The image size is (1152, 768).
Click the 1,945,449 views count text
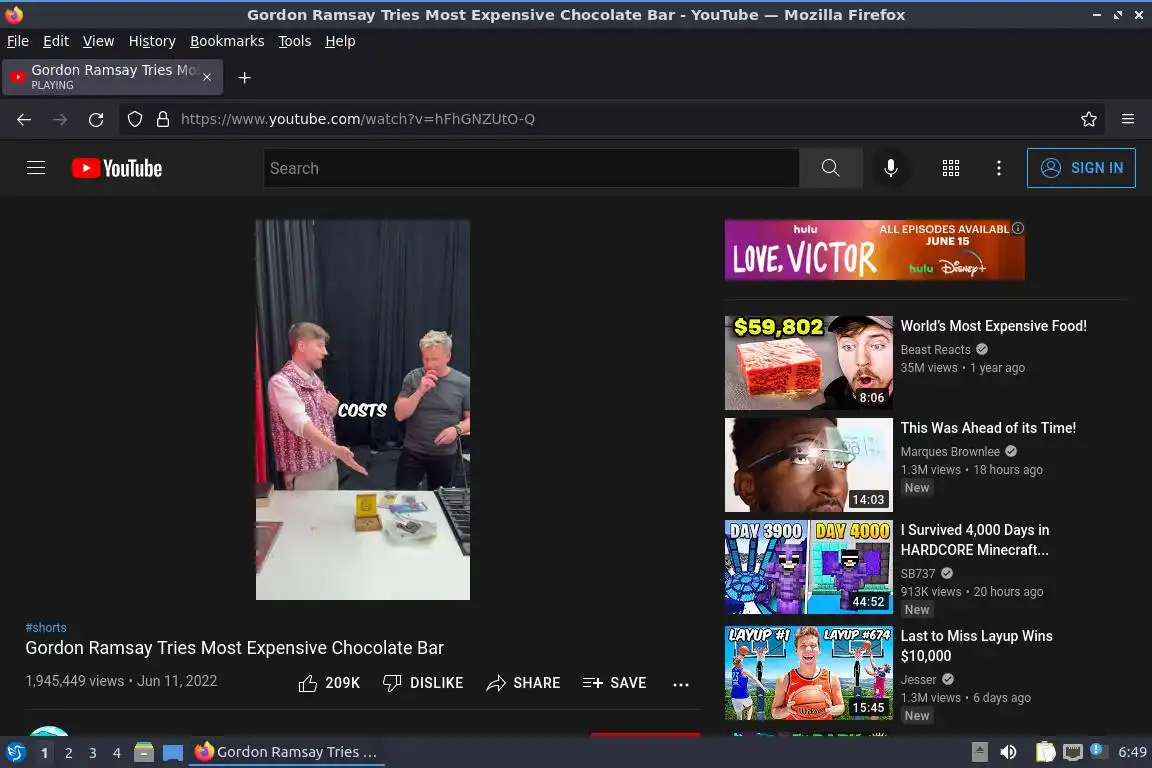(75, 681)
